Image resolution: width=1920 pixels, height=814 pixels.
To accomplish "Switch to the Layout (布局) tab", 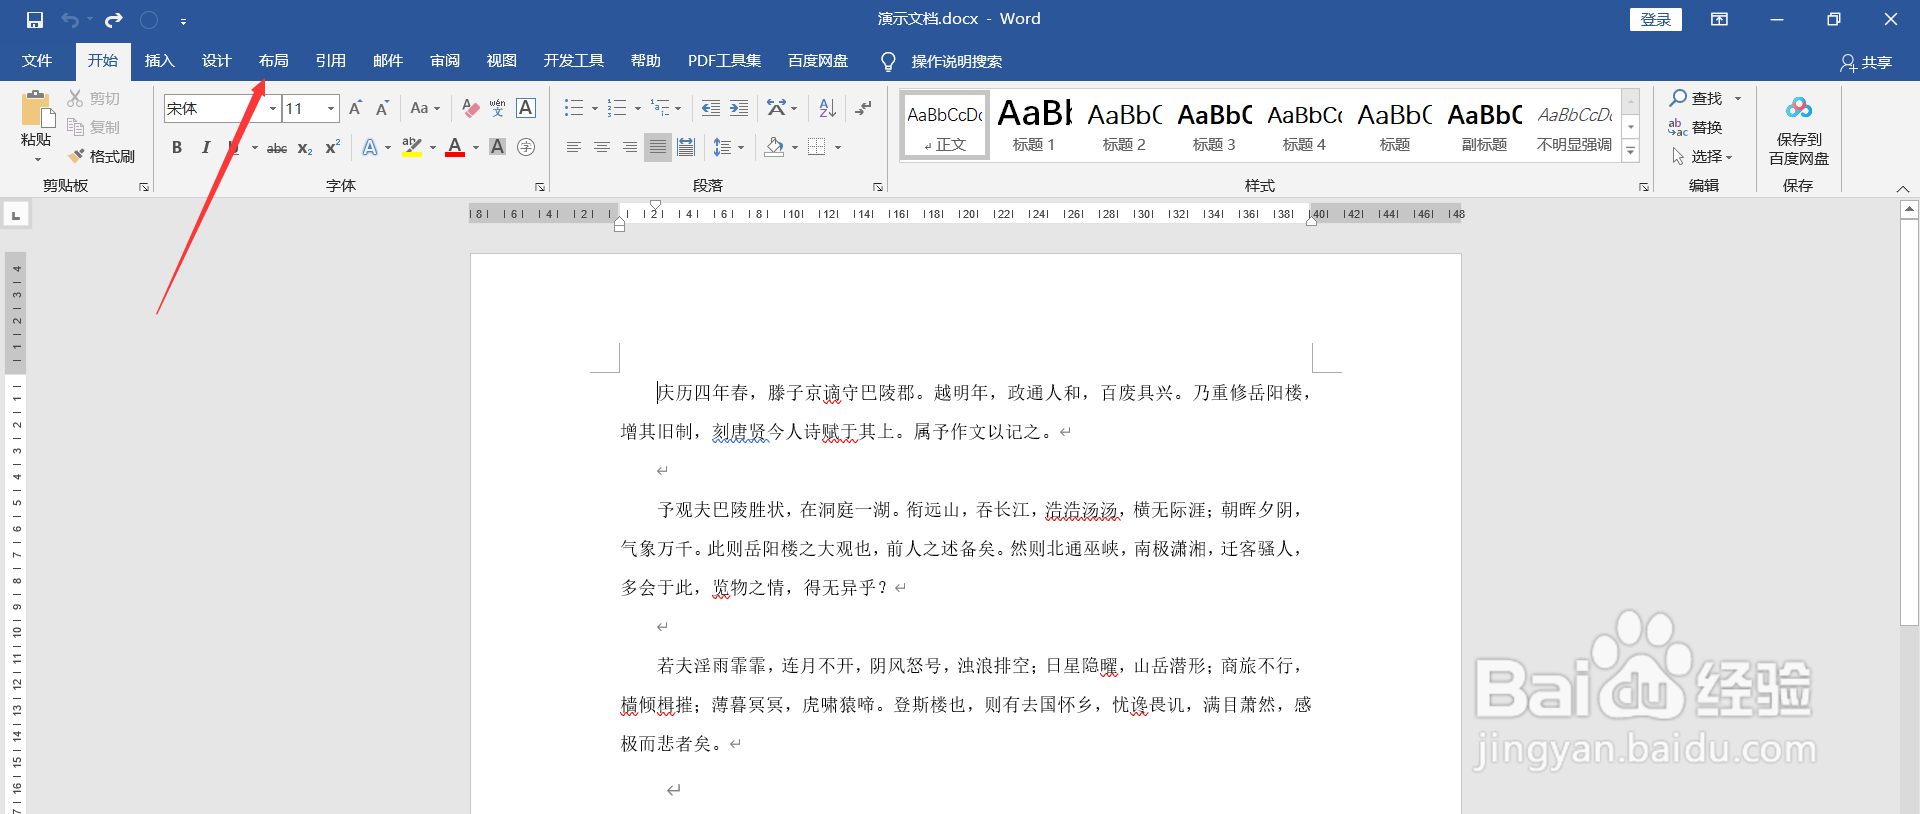I will [x=273, y=61].
